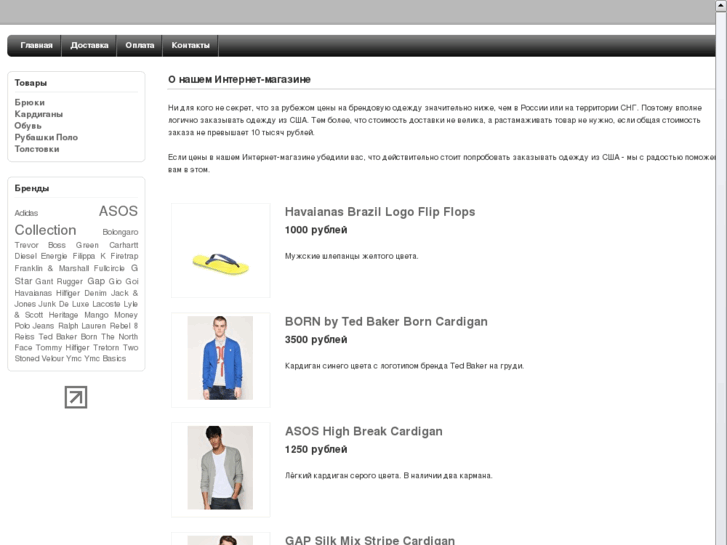Select the Firetrap brand tag
This screenshot has height=545, width=727.
[x=124, y=256]
